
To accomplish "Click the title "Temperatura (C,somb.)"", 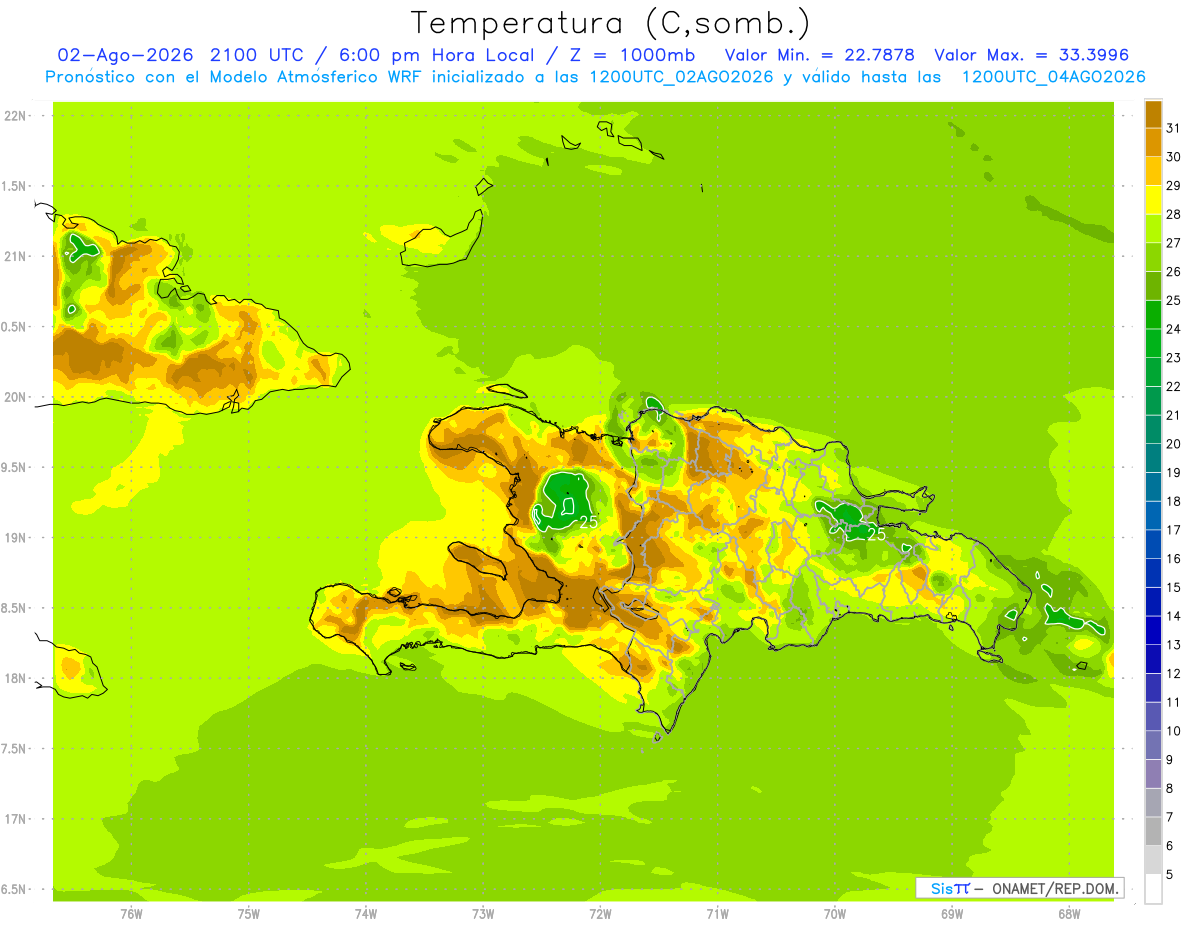I will tap(611, 22).
